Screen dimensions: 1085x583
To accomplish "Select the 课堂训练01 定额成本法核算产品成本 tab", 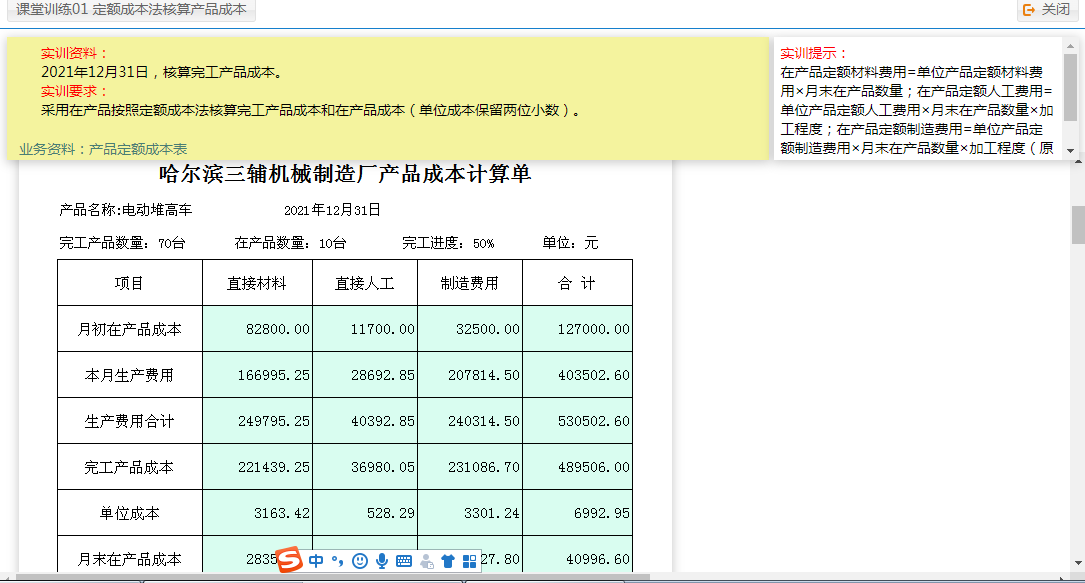I will coord(131,10).
